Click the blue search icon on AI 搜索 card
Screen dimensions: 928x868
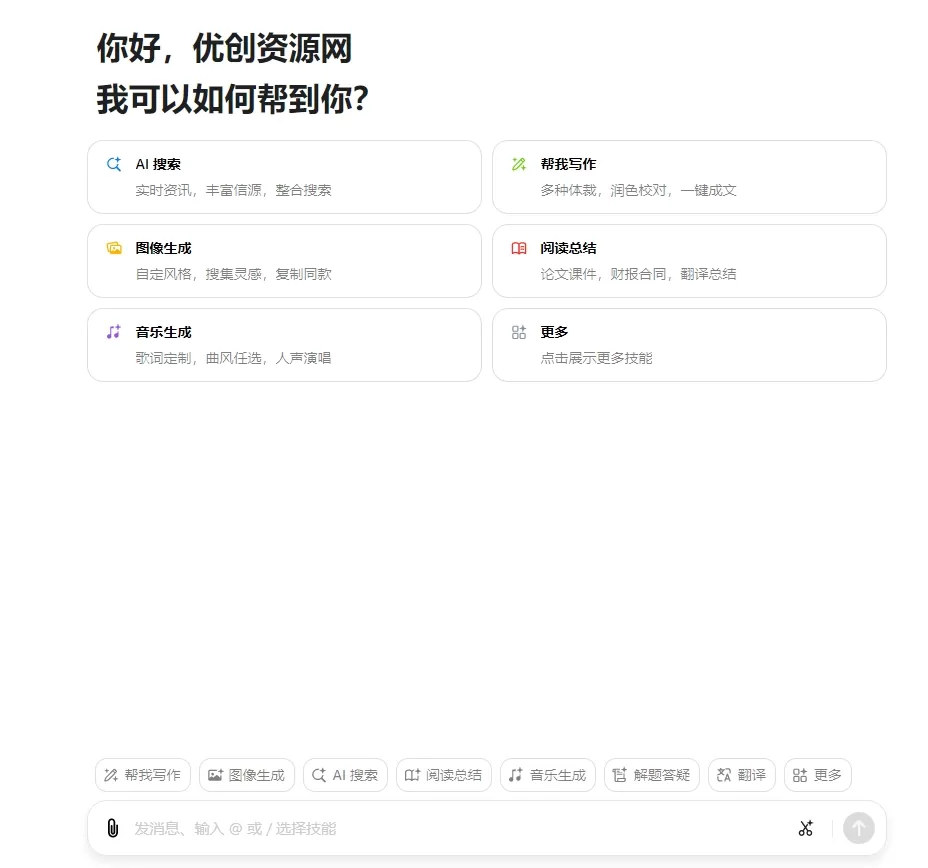[114, 164]
